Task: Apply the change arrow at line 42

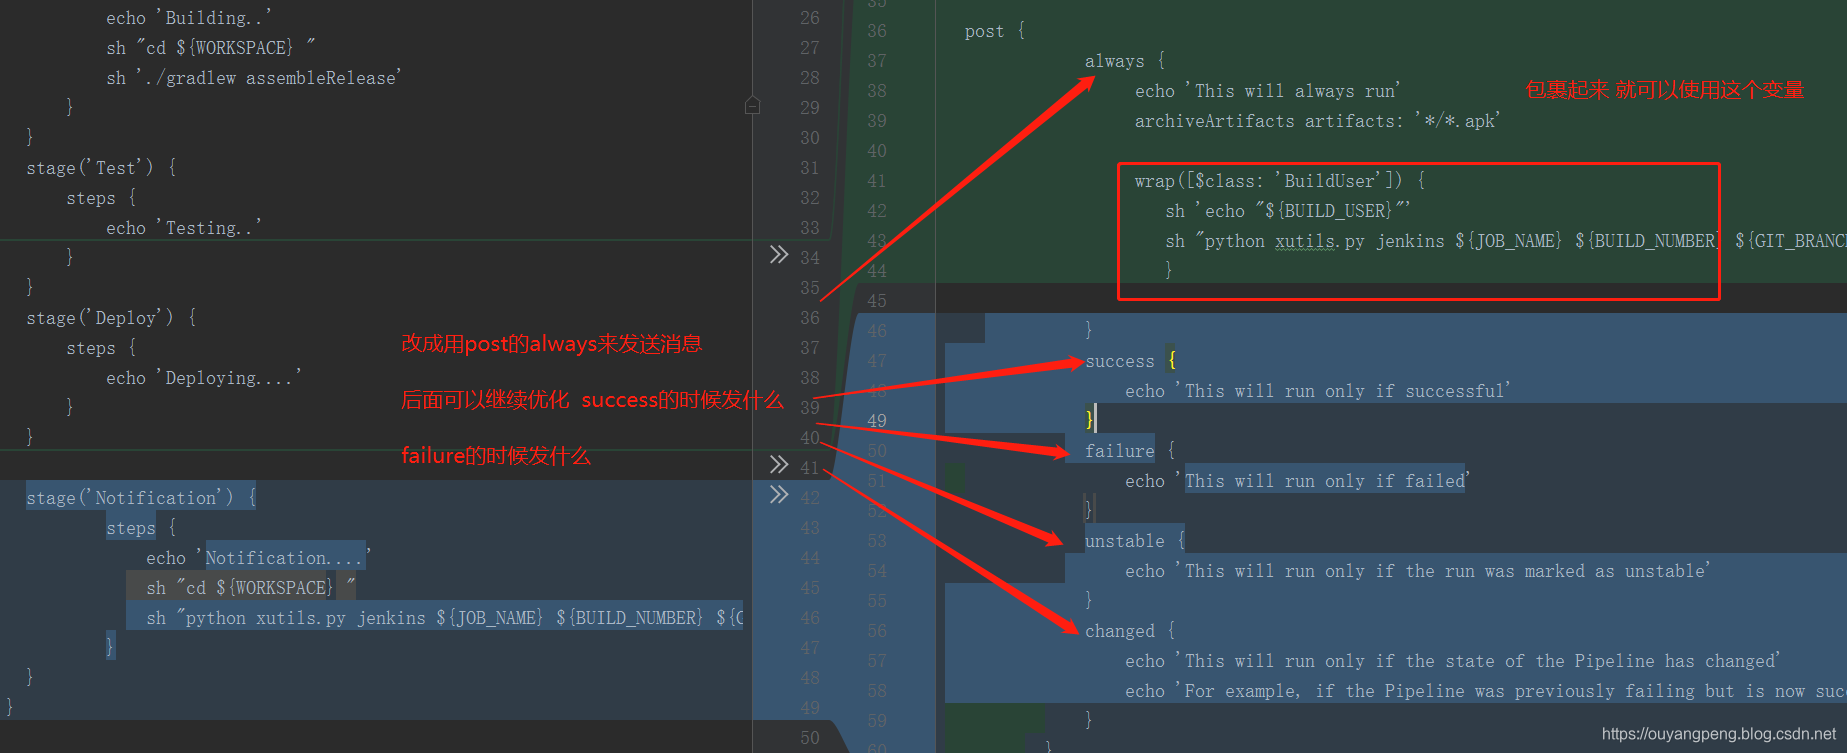Action: click(779, 495)
